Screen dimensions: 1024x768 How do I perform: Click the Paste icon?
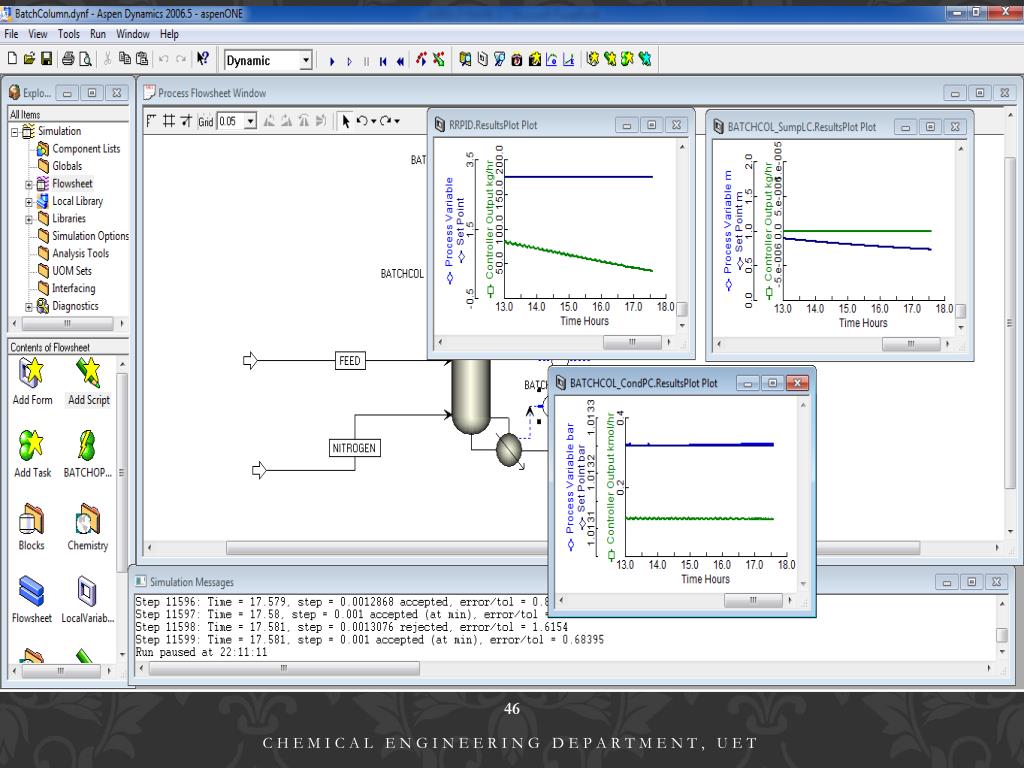click(x=142, y=59)
